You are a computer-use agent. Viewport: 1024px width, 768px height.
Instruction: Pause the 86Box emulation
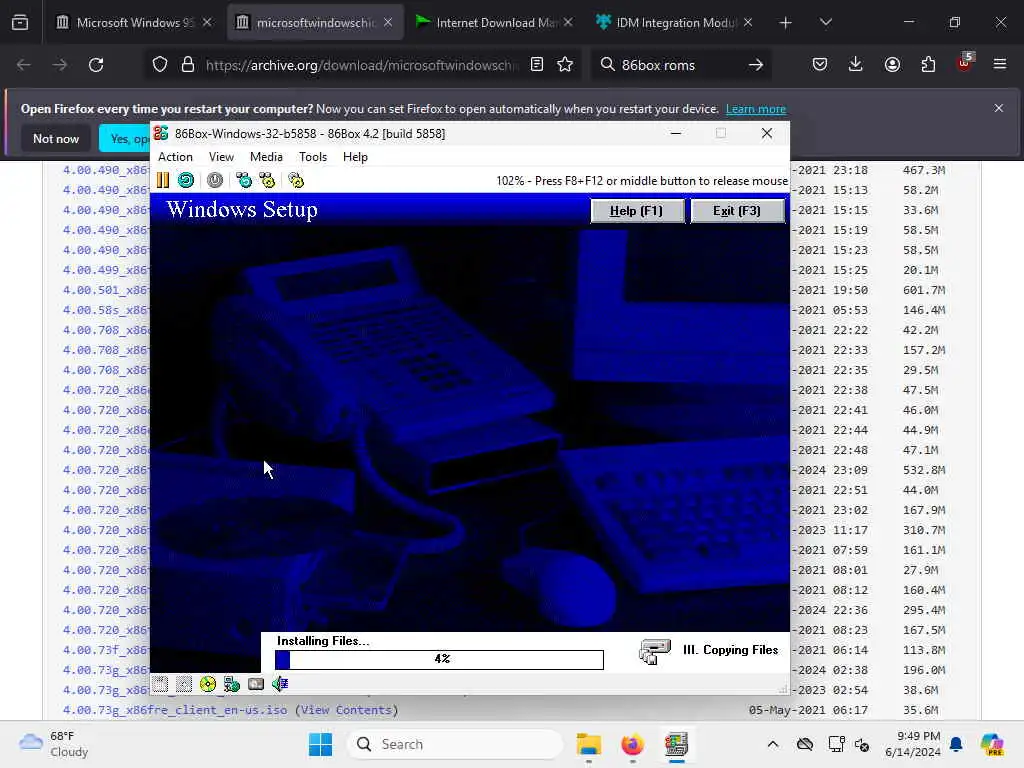[x=163, y=180]
